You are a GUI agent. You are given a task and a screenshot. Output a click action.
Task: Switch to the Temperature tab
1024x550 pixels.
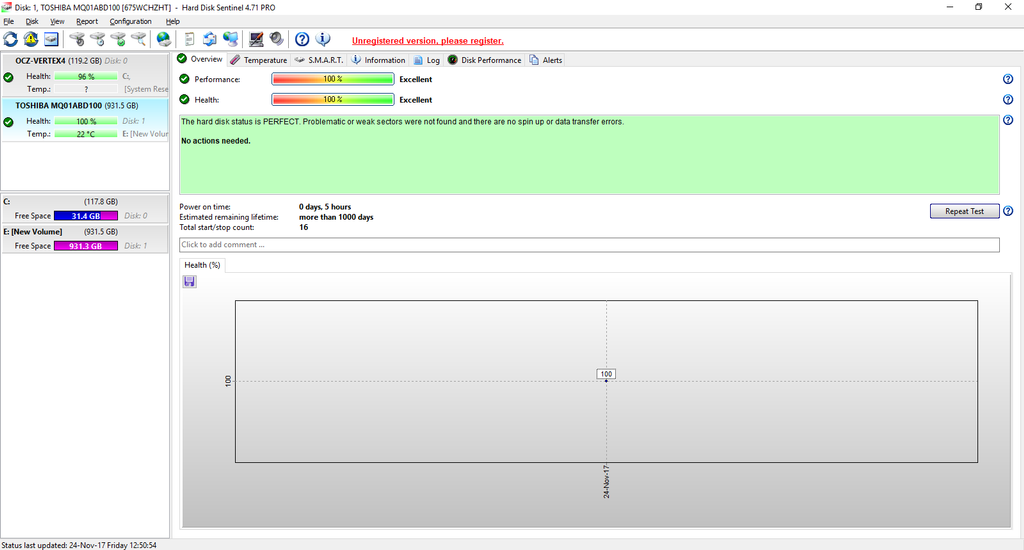258,60
